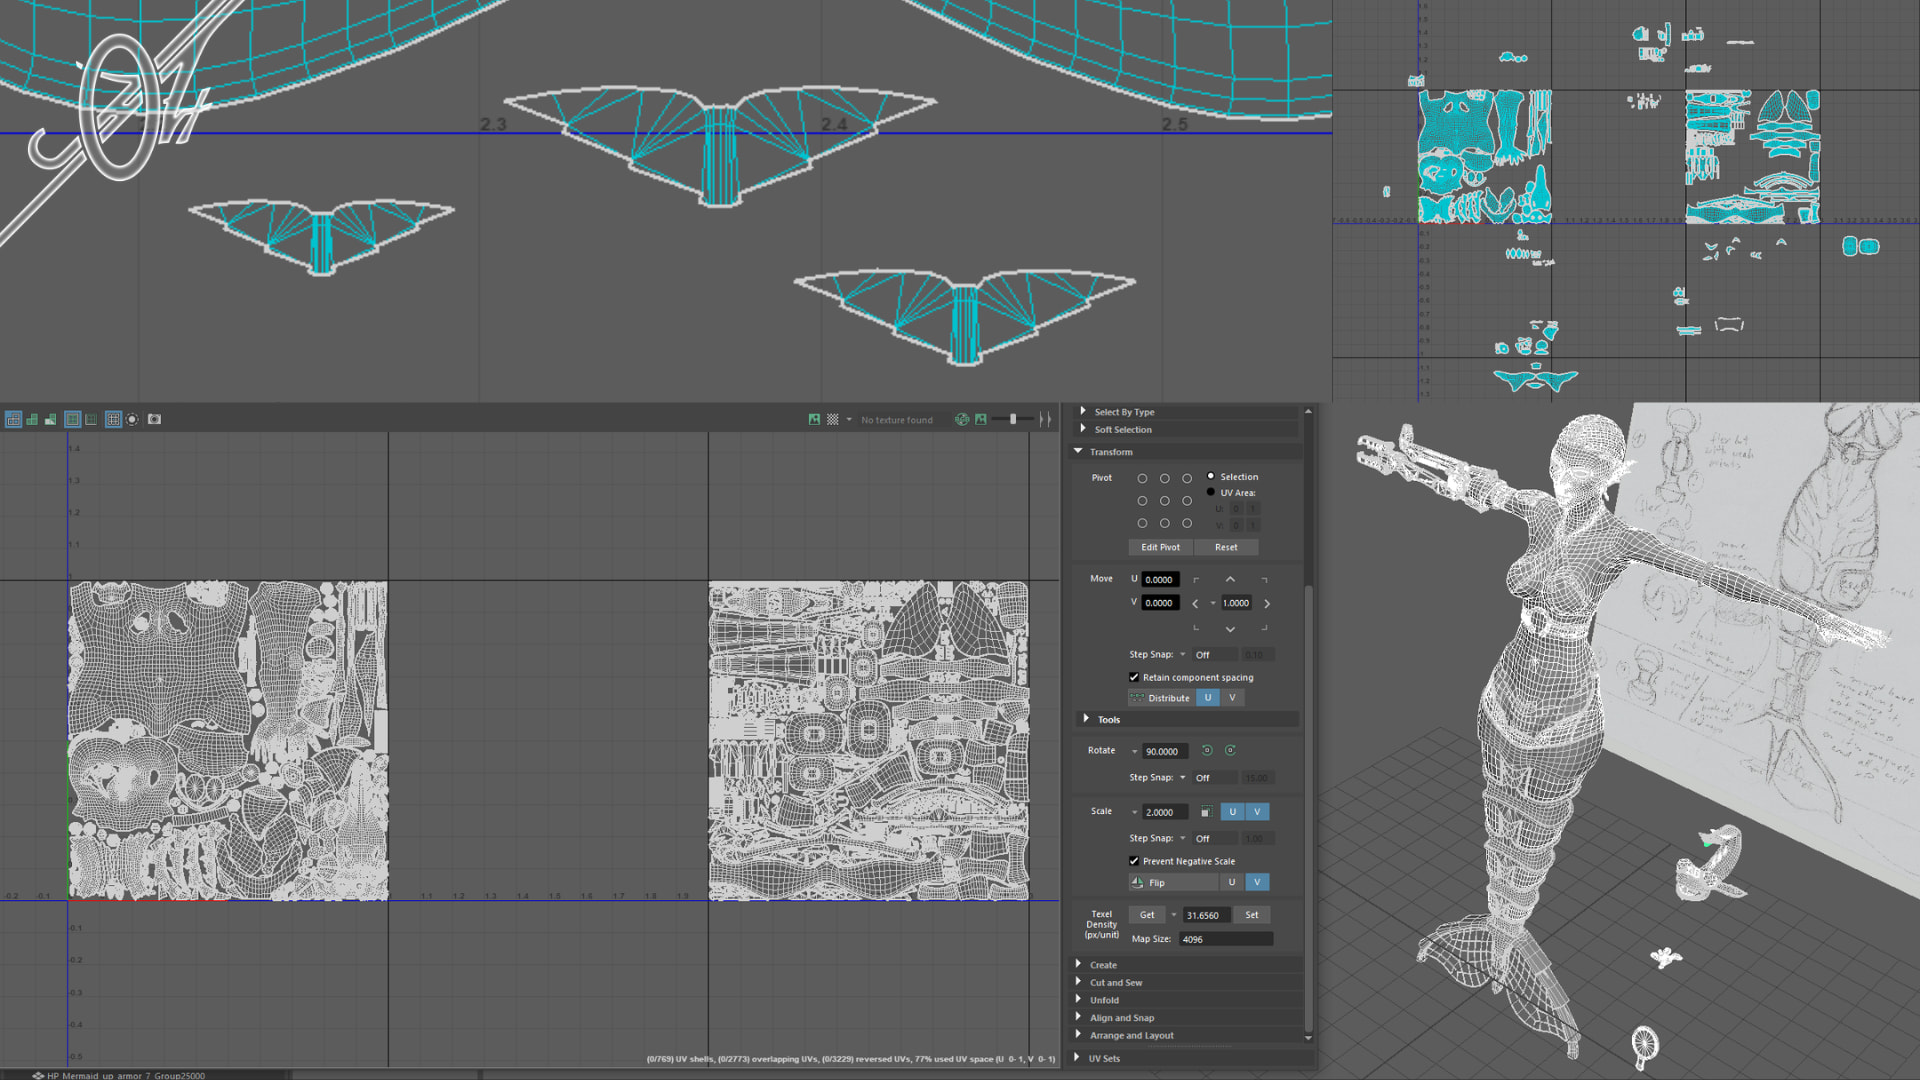
Task: Click the move up arrow
Action: click(x=1230, y=580)
